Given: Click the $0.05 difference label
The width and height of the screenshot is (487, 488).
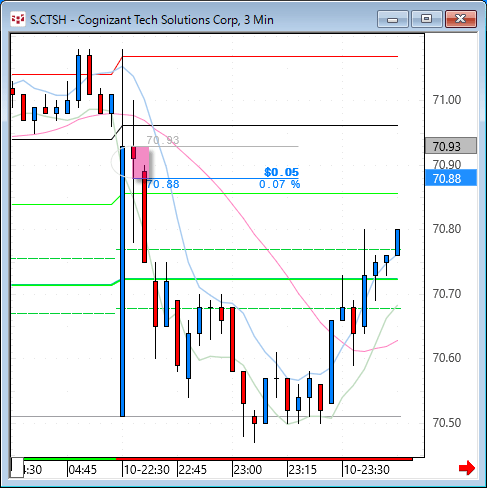Looking at the screenshot, I should coord(282,172).
